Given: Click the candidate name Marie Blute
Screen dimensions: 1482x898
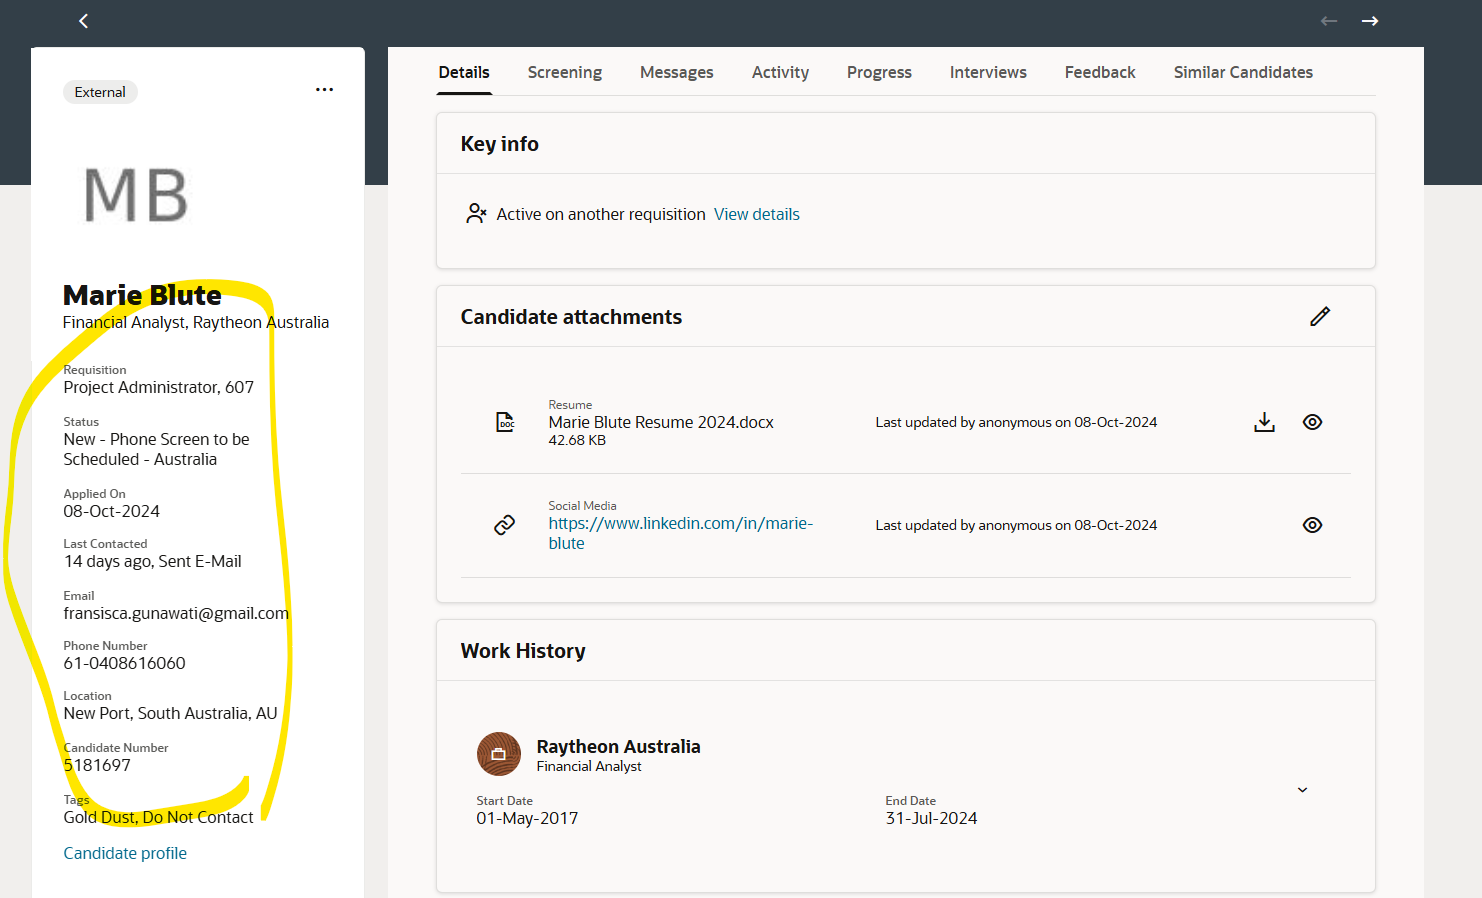Looking at the screenshot, I should [142, 295].
